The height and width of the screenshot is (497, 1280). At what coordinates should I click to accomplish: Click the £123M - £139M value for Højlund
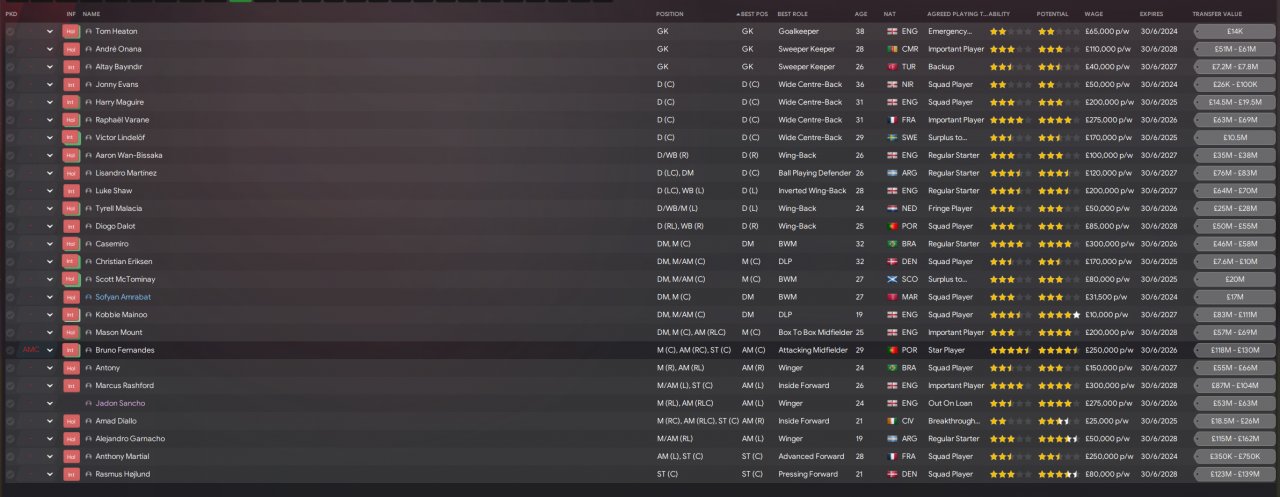(x=1234, y=474)
